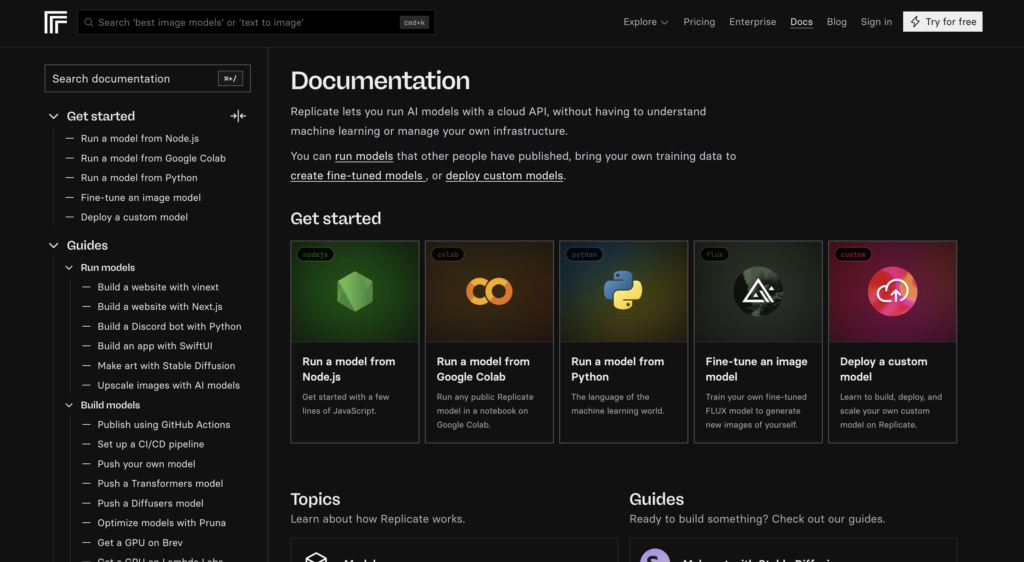The width and height of the screenshot is (1024, 562).
Task: Focus the Search documentation field
Action: [148, 78]
